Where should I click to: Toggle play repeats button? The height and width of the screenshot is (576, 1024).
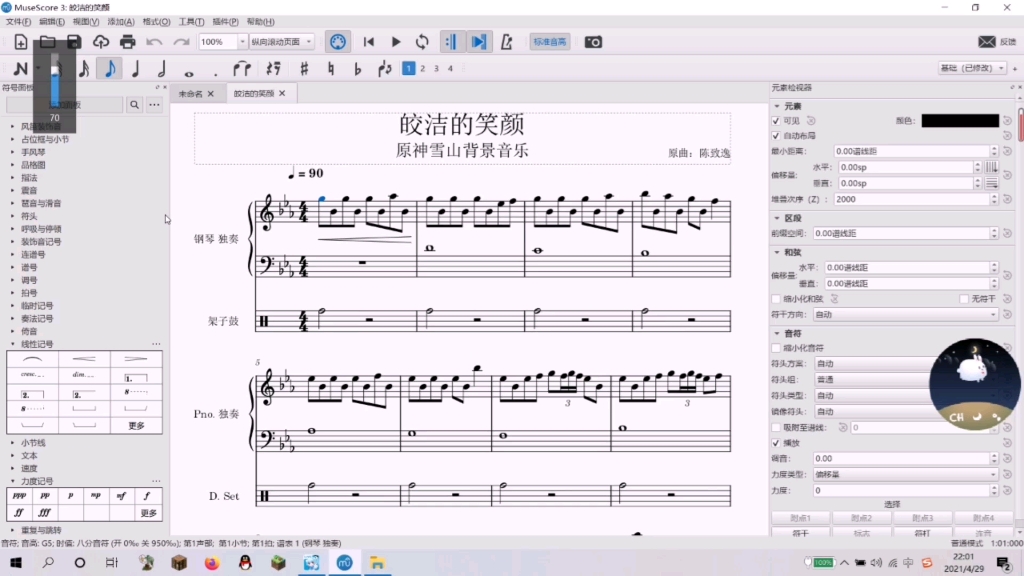click(451, 42)
